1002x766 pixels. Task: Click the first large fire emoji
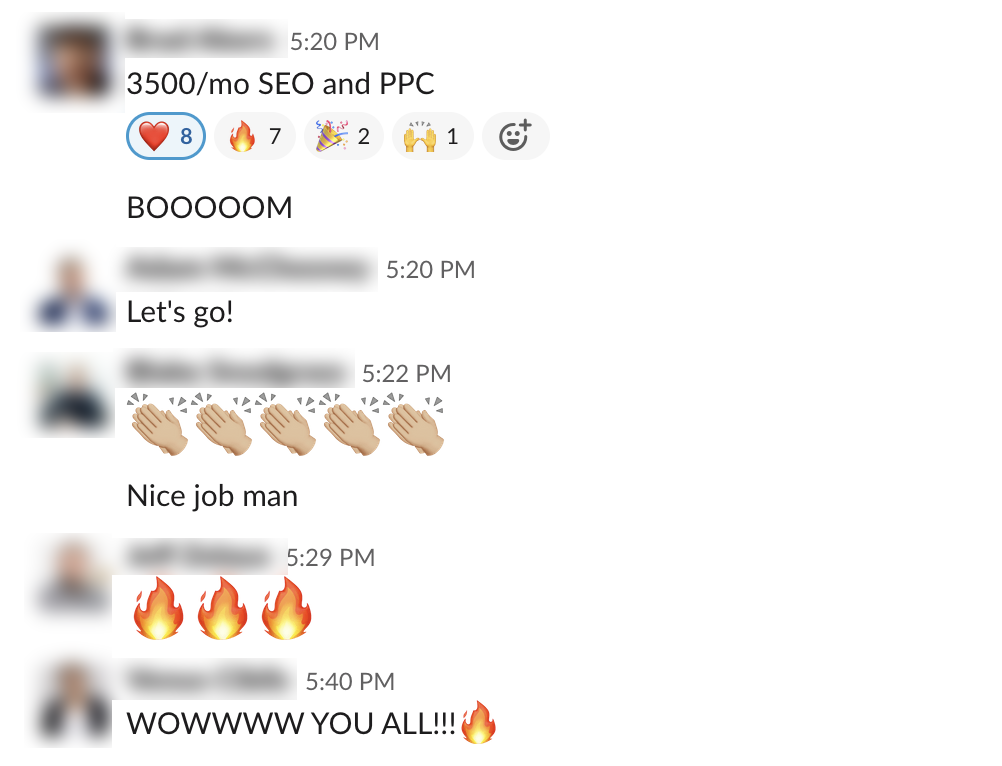pyautogui.click(x=158, y=608)
